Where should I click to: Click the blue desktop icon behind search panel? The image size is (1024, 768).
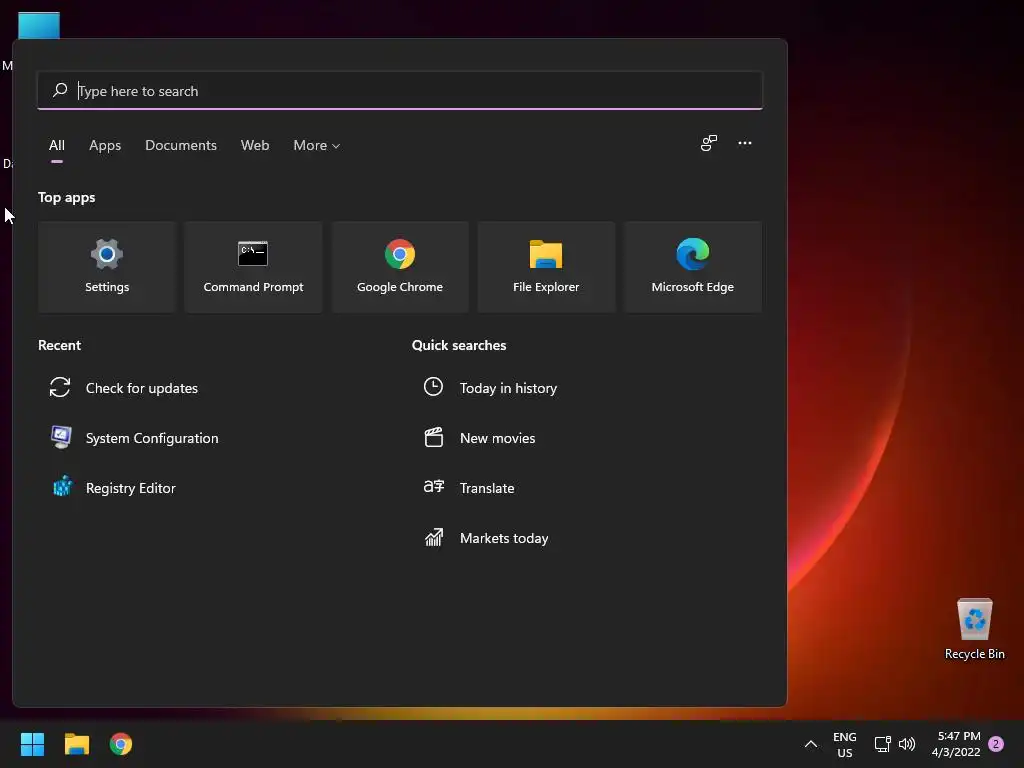[x=39, y=25]
